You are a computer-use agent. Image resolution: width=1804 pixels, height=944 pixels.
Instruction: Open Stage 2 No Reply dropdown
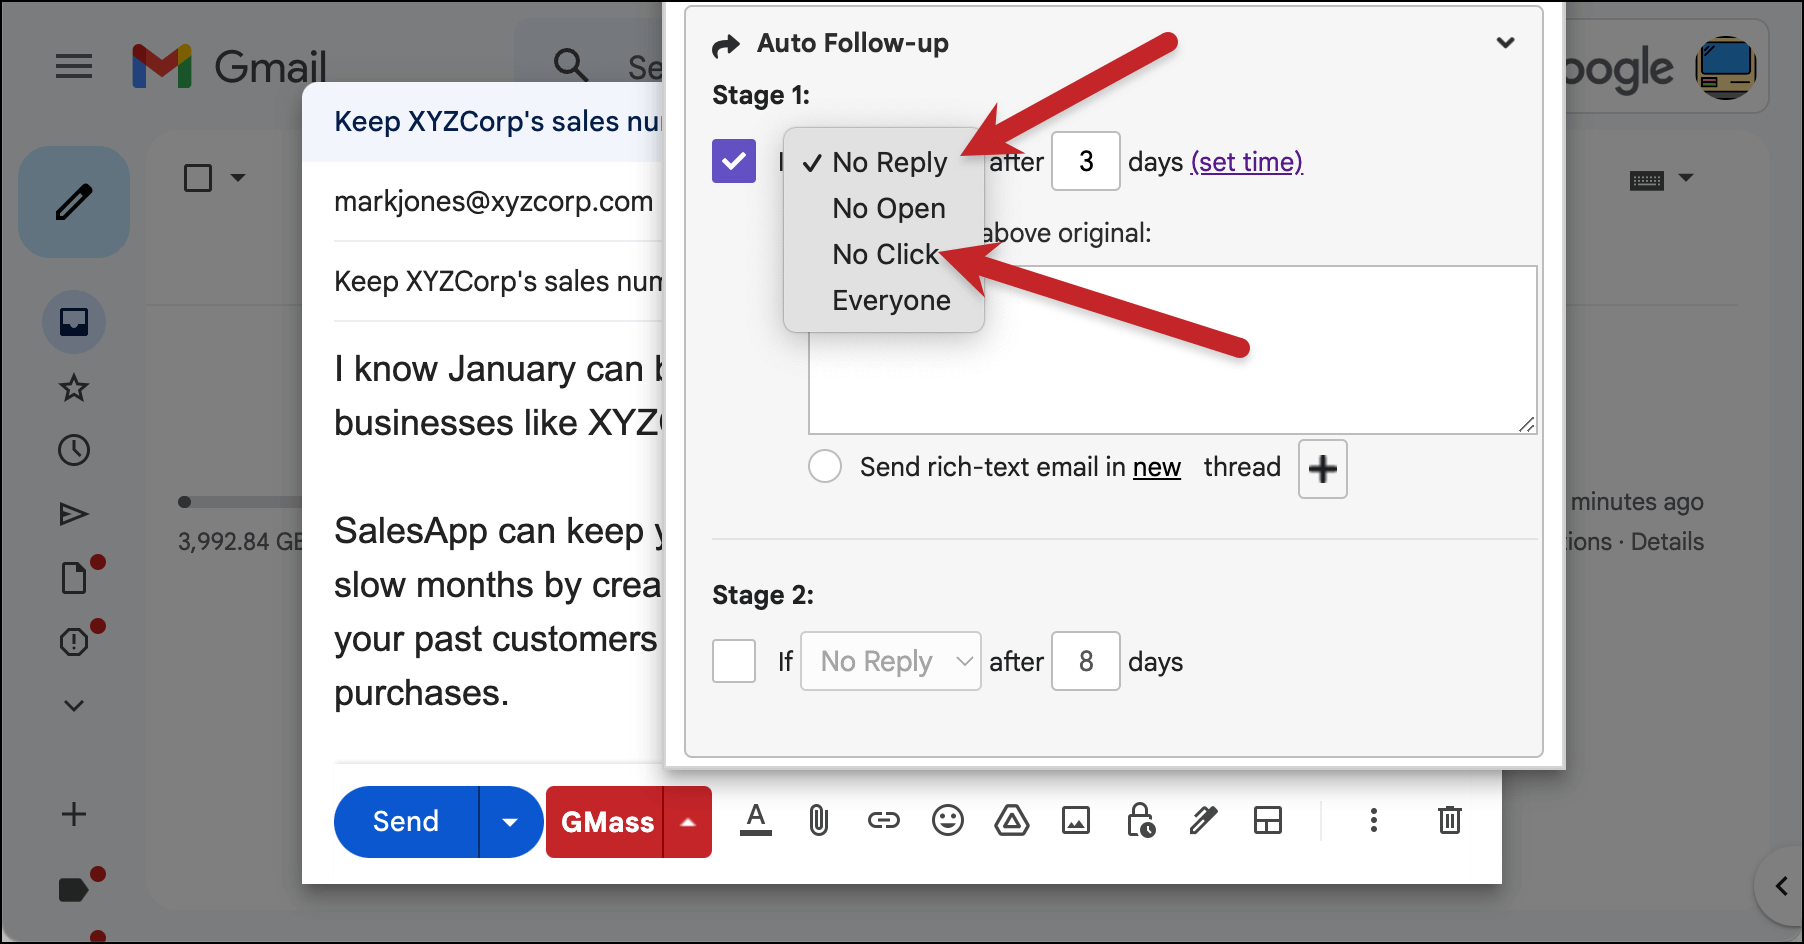pyautogui.click(x=891, y=661)
